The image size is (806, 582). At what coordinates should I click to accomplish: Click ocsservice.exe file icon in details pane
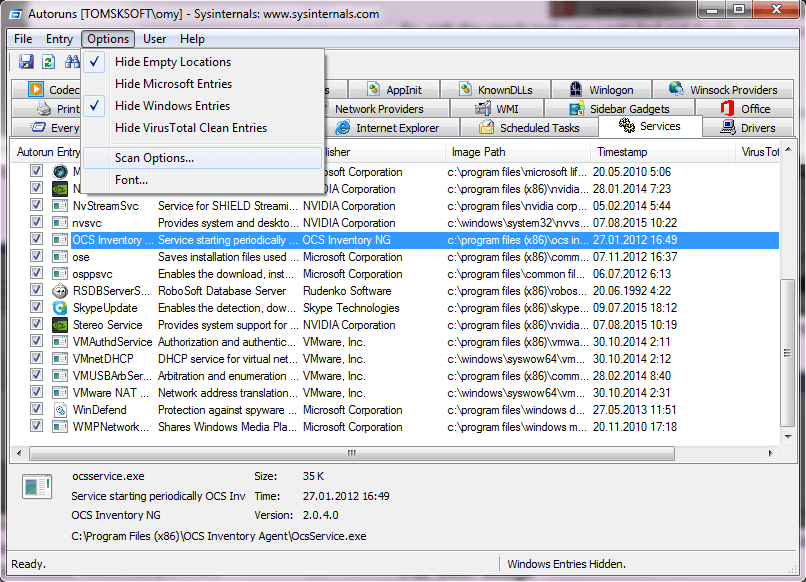coord(37,486)
